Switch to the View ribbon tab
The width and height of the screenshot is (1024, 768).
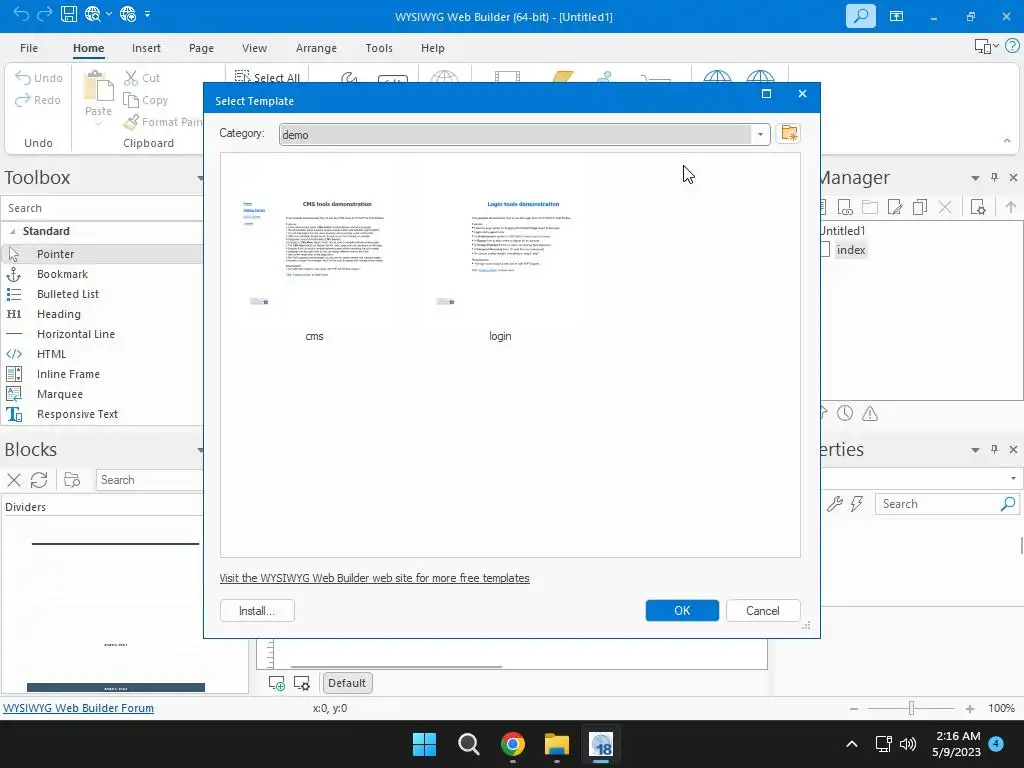[x=254, y=48]
